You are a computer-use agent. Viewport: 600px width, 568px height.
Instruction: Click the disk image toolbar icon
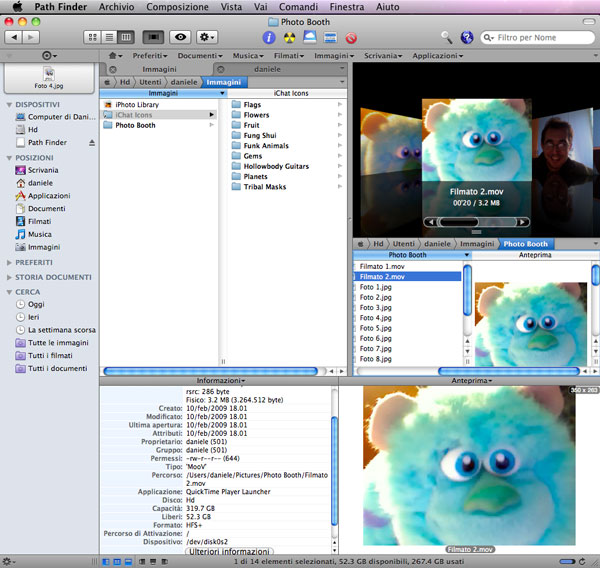310,37
